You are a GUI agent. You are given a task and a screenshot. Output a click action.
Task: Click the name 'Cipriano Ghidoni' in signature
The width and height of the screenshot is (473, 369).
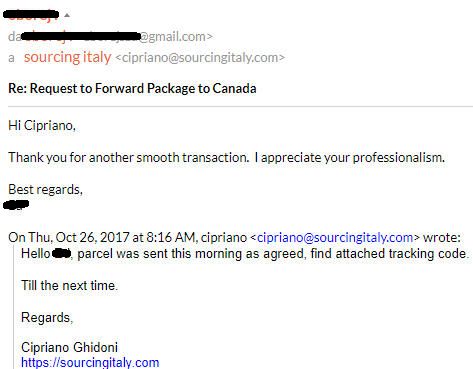pos(69,347)
